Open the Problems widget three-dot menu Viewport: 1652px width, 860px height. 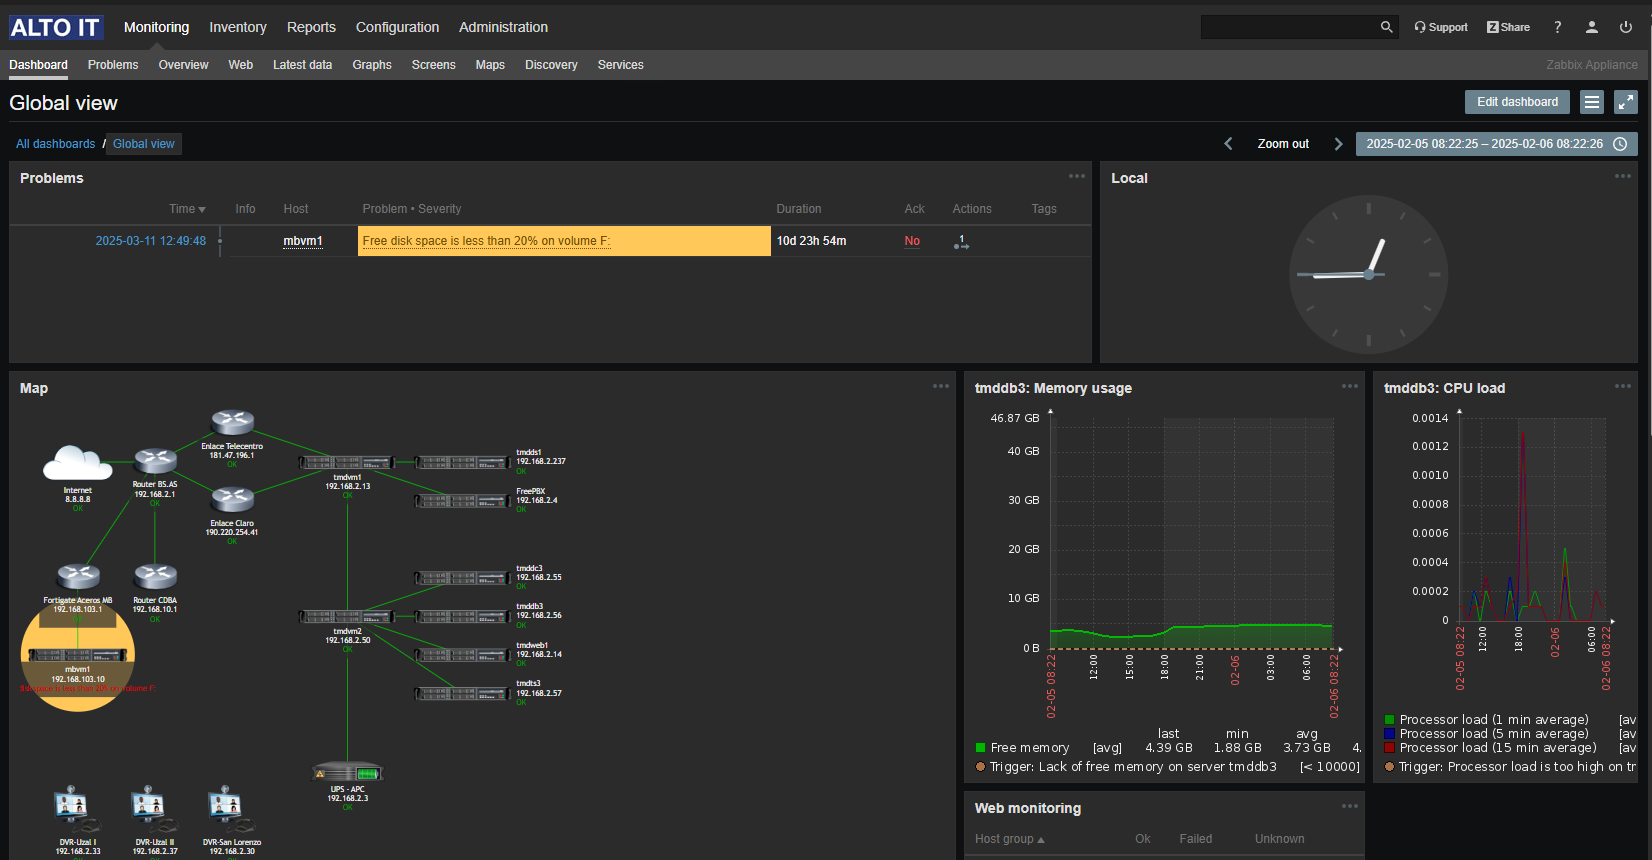1076,177
